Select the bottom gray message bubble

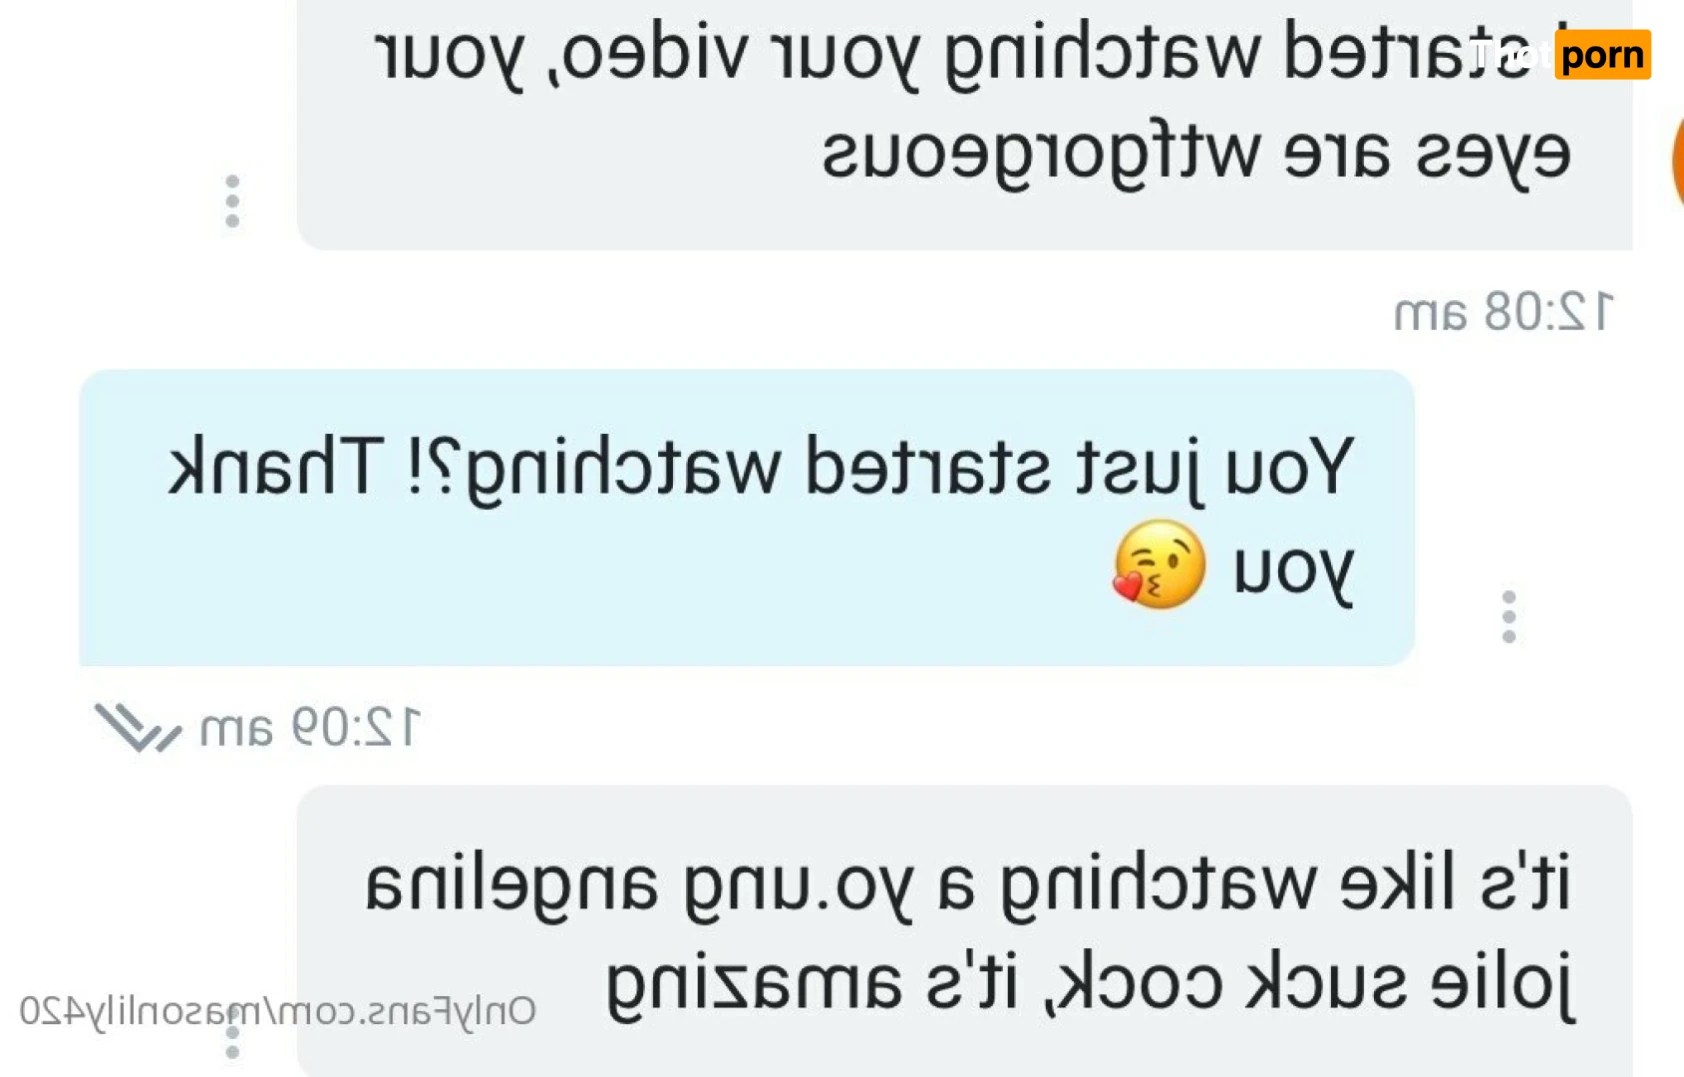(965, 931)
